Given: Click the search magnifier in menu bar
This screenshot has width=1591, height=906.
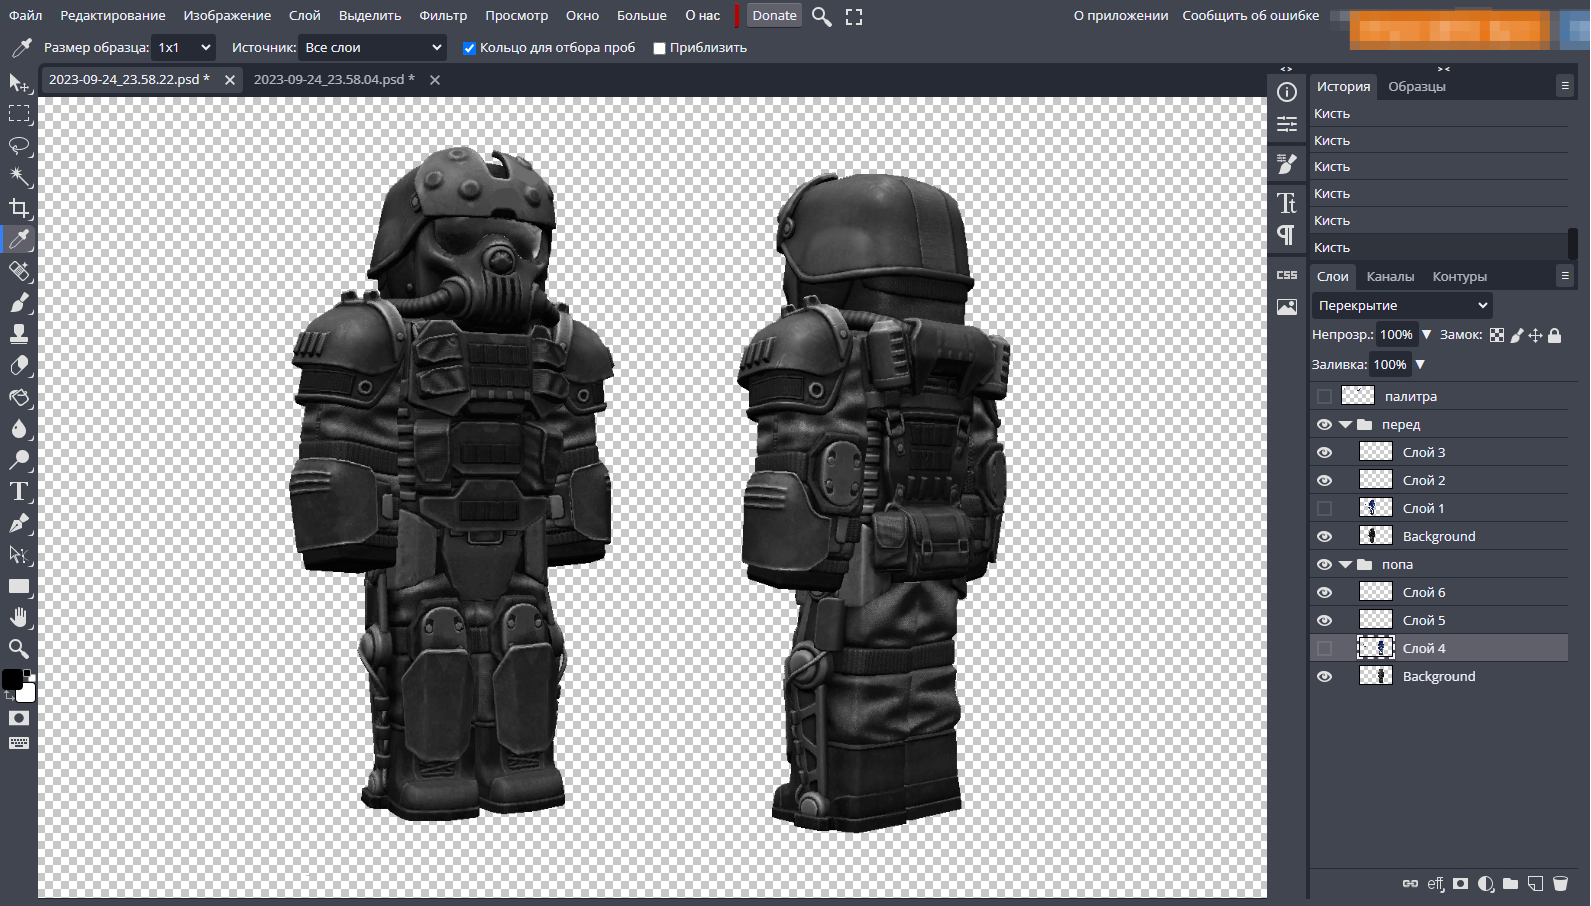Looking at the screenshot, I should 822,16.
